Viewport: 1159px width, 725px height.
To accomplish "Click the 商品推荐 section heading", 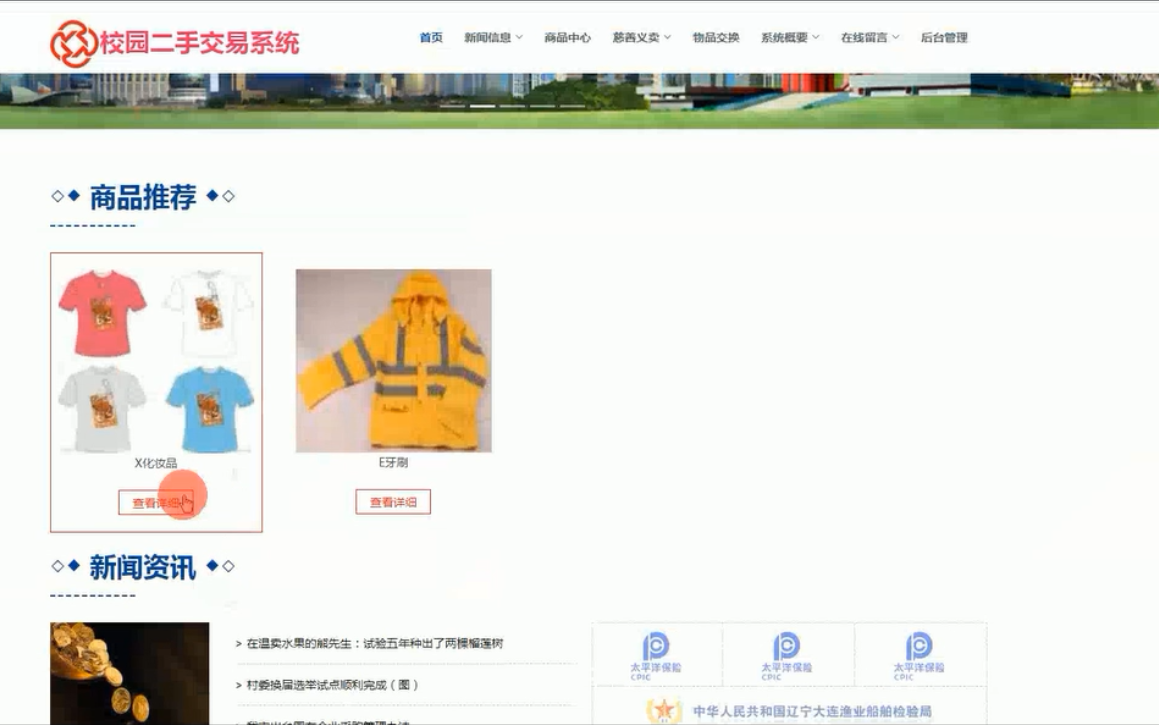I will [x=143, y=197].
